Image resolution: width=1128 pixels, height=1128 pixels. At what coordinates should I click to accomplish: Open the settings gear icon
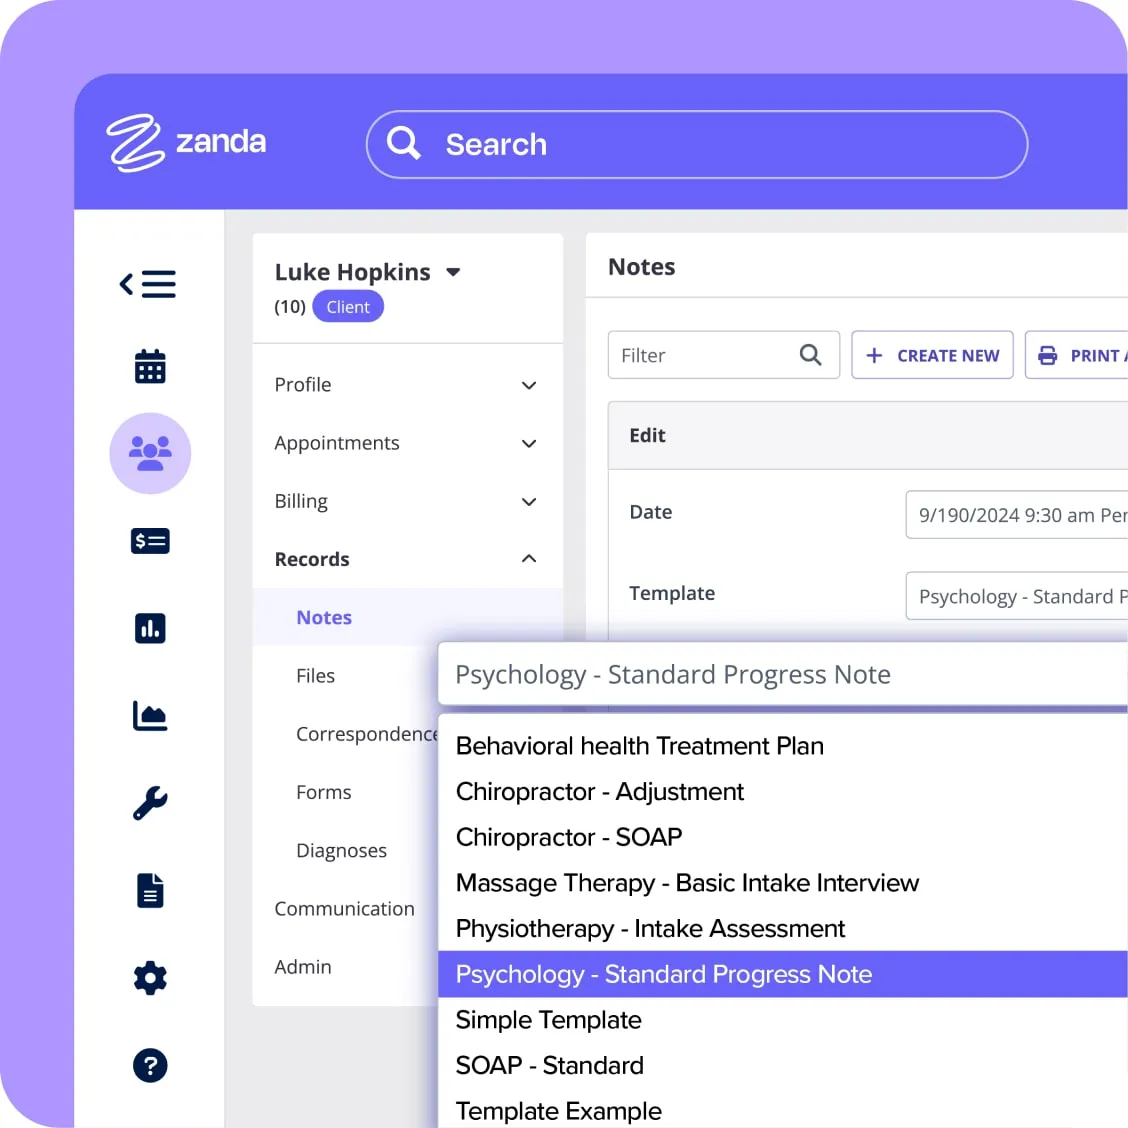coord(150,978)
